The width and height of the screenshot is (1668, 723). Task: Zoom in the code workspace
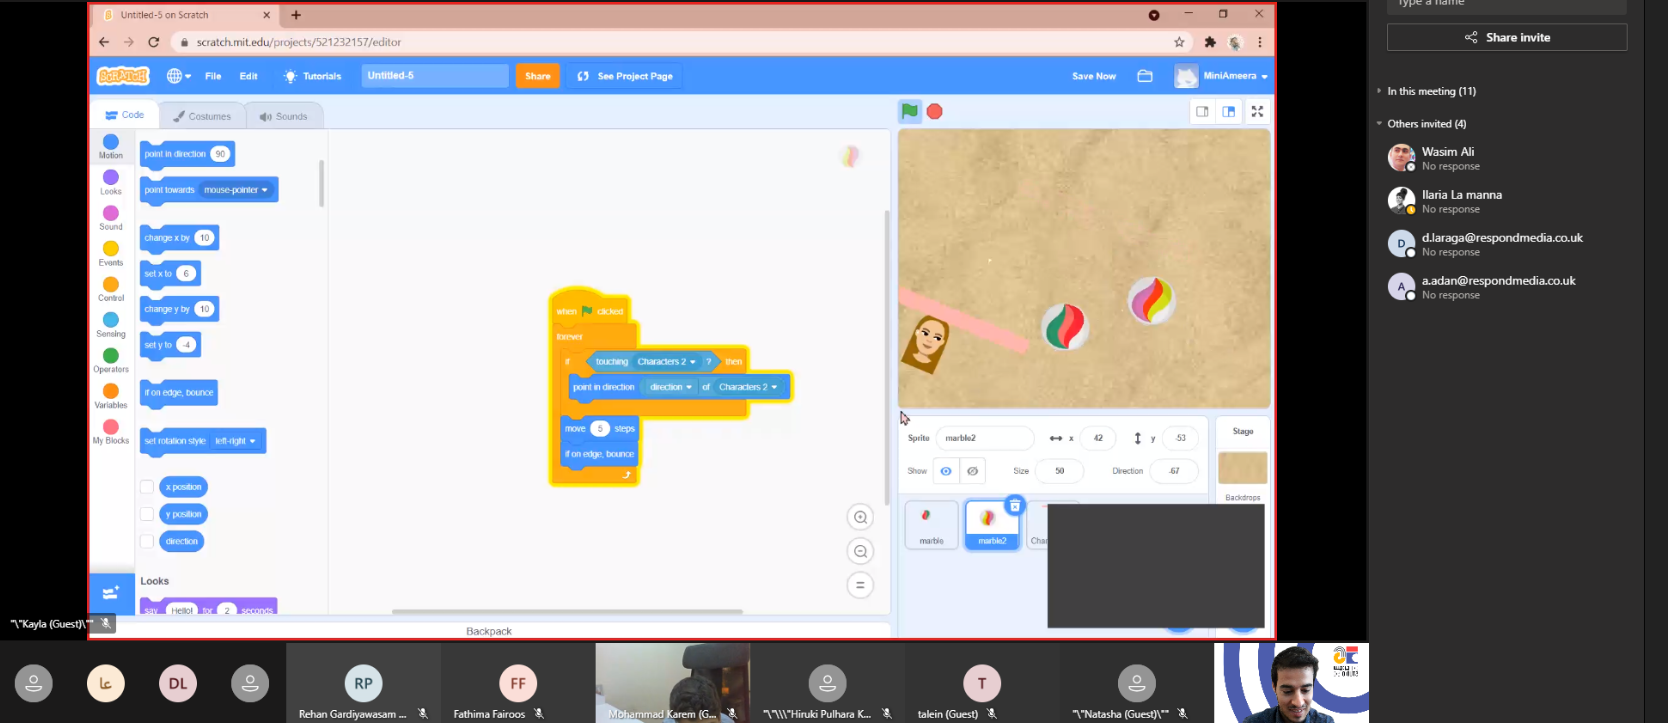pyautogui.click(x=860, y=517)
